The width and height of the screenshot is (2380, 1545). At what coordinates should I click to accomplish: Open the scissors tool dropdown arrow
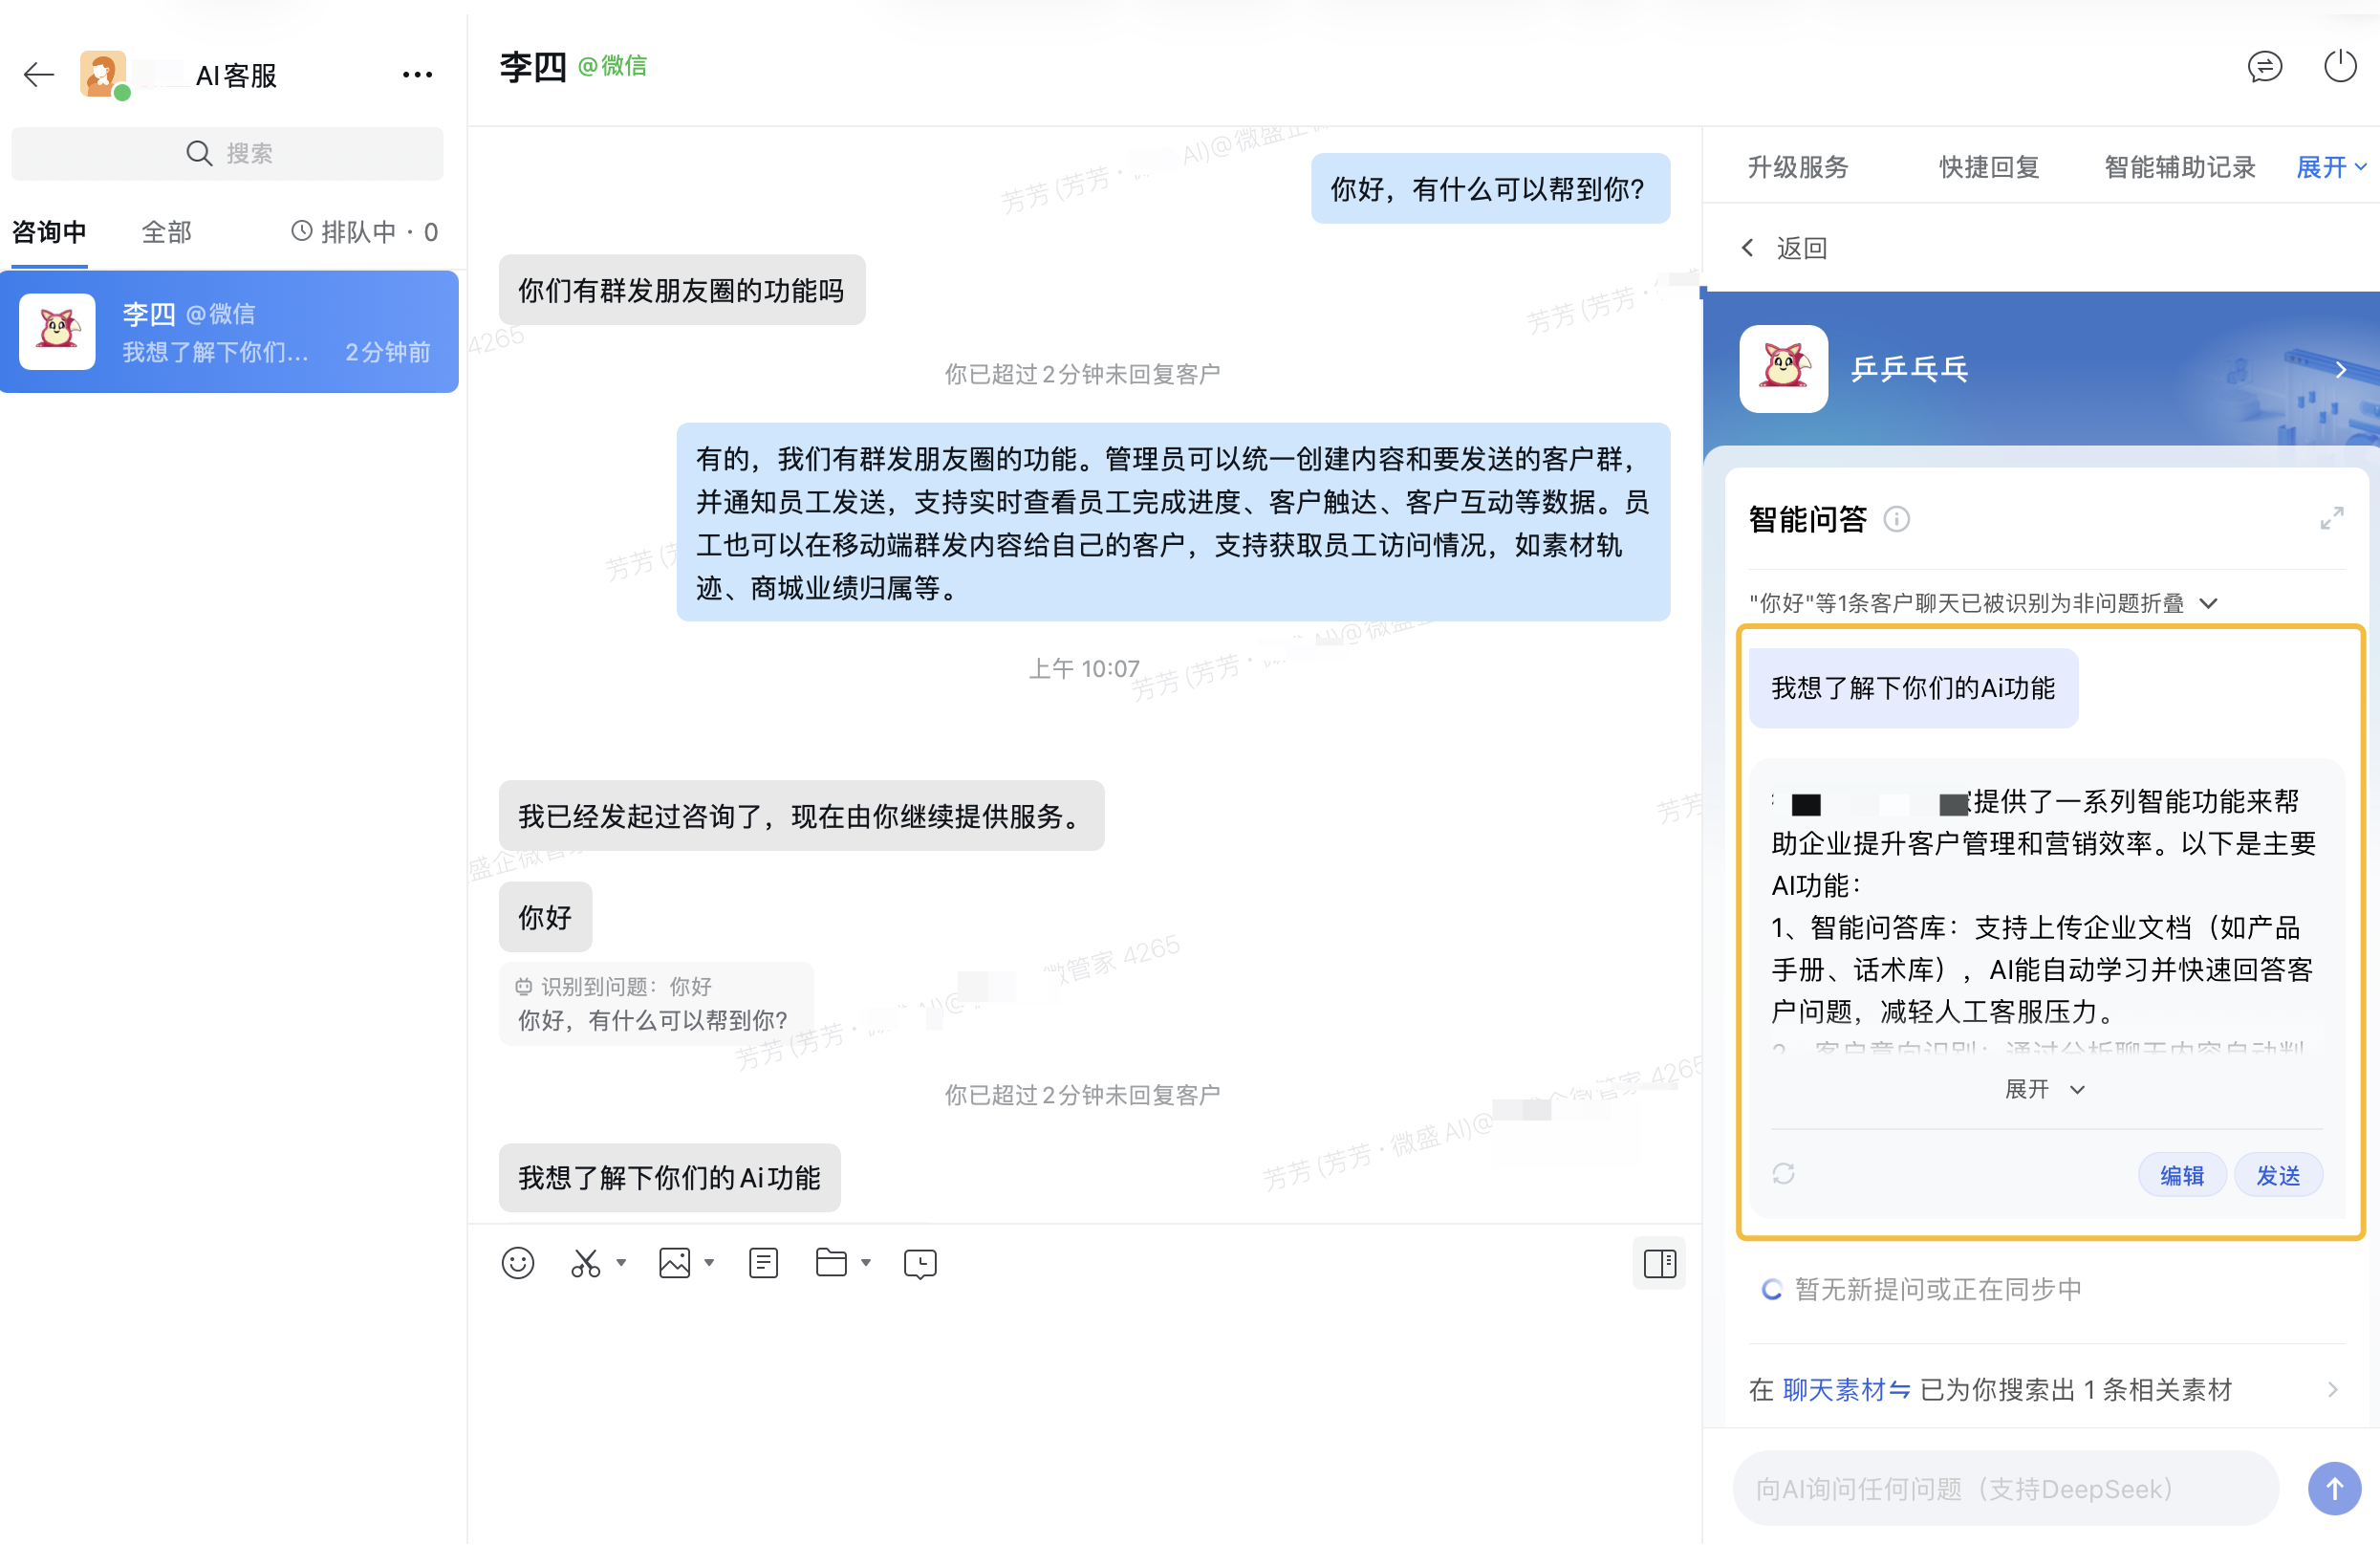coord(621,1263)
